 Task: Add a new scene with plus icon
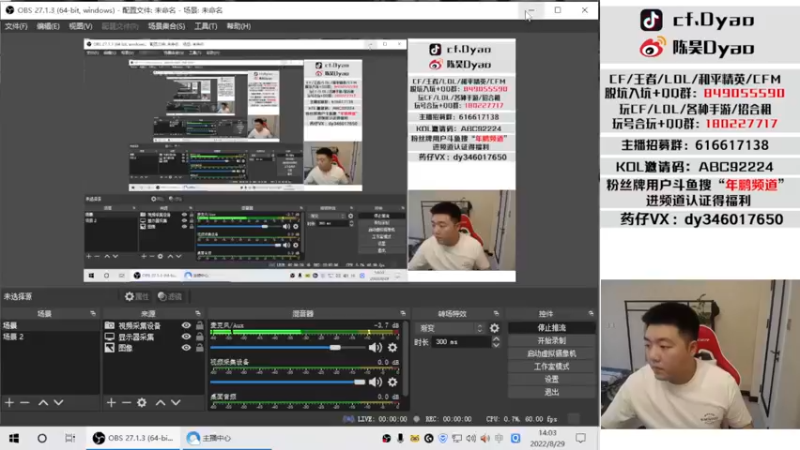pos(9,403)
